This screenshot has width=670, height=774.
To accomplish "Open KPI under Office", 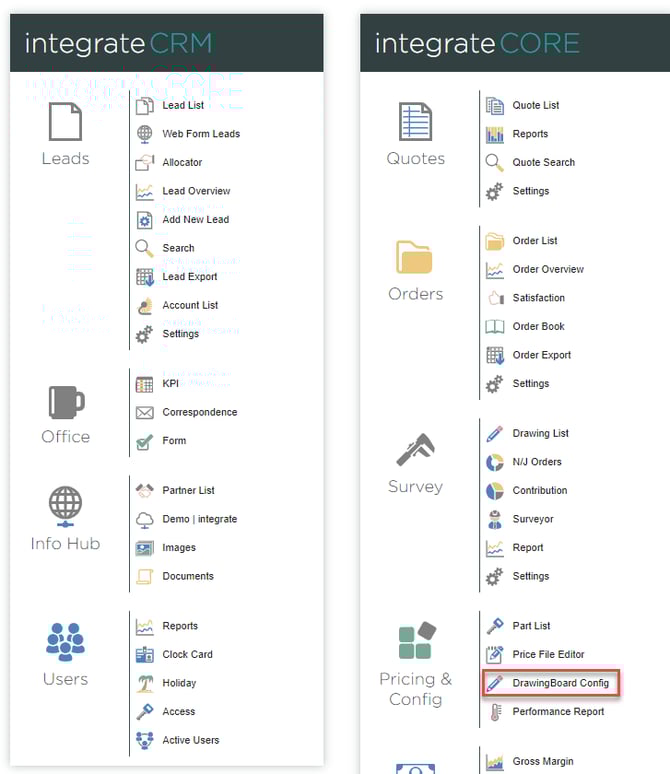I will (x=170, y=383).
